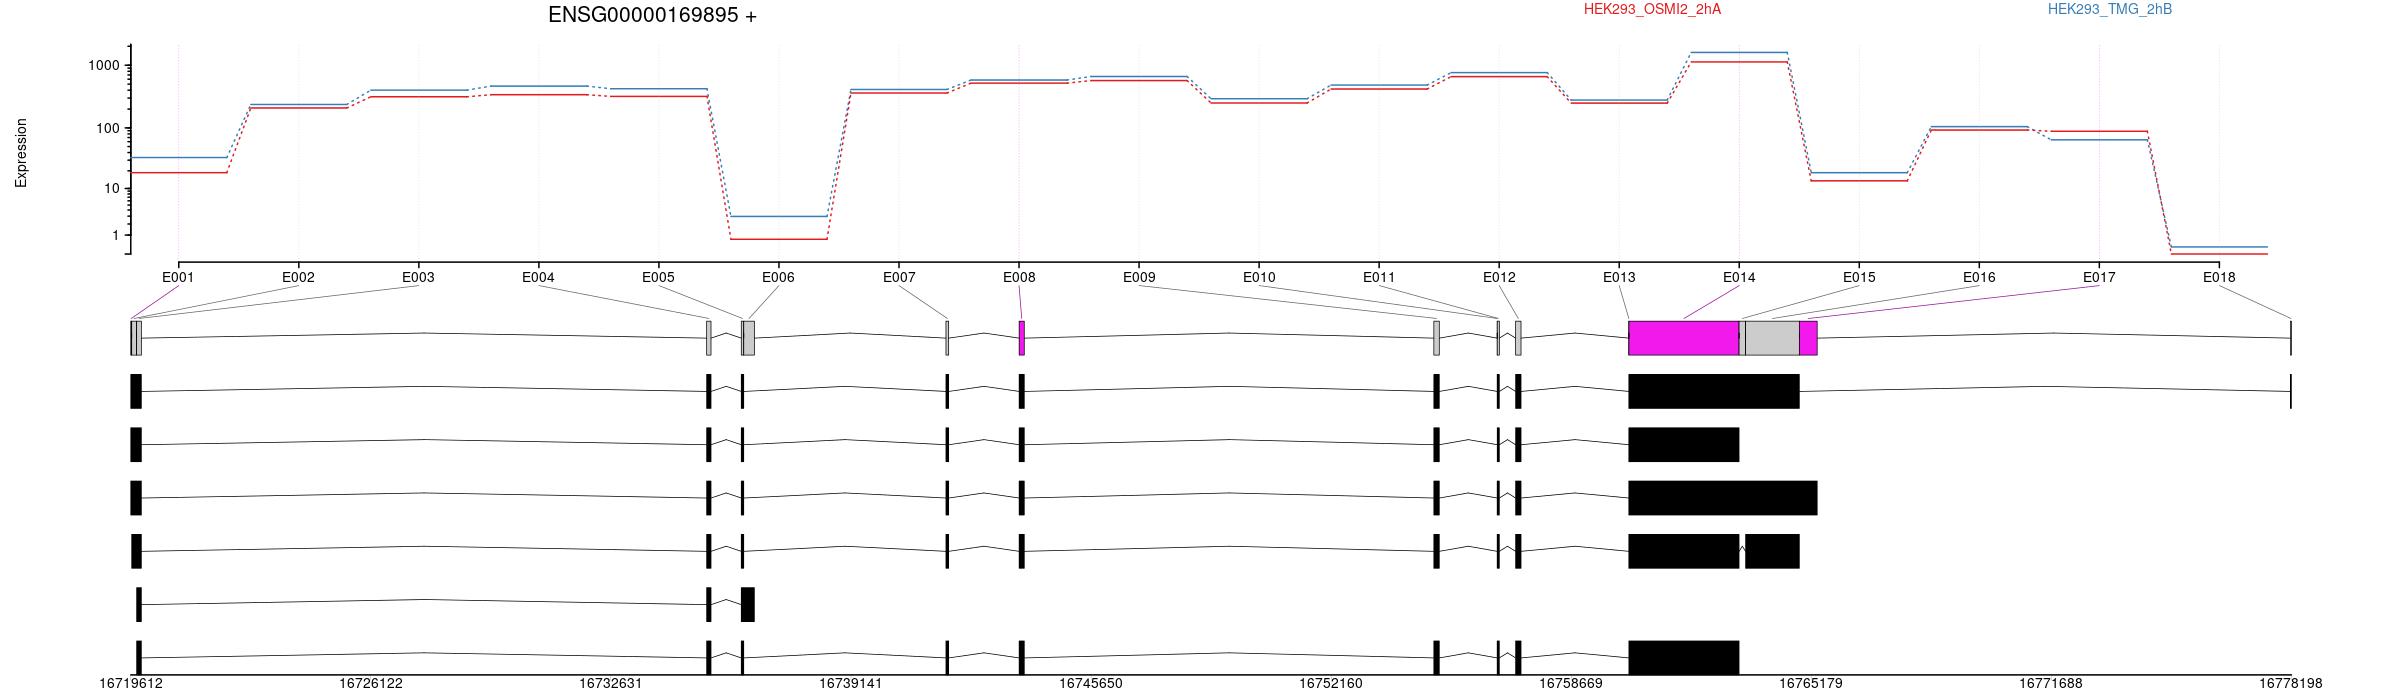Select exon label E012
The image size is (2400, 700).
tap(1499, 277)
